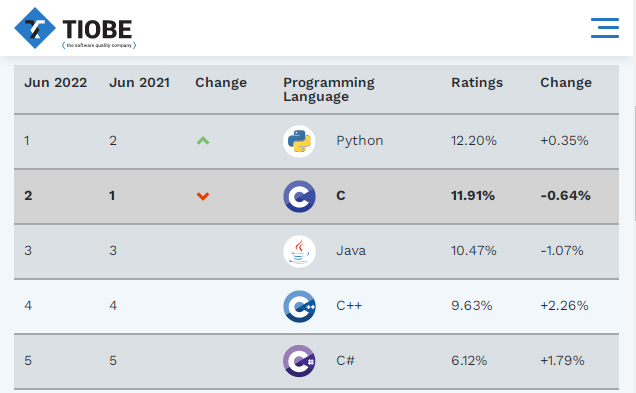Click the C++ language logo icon
Screen dimensions: 636x393
[x=299, y=306]
